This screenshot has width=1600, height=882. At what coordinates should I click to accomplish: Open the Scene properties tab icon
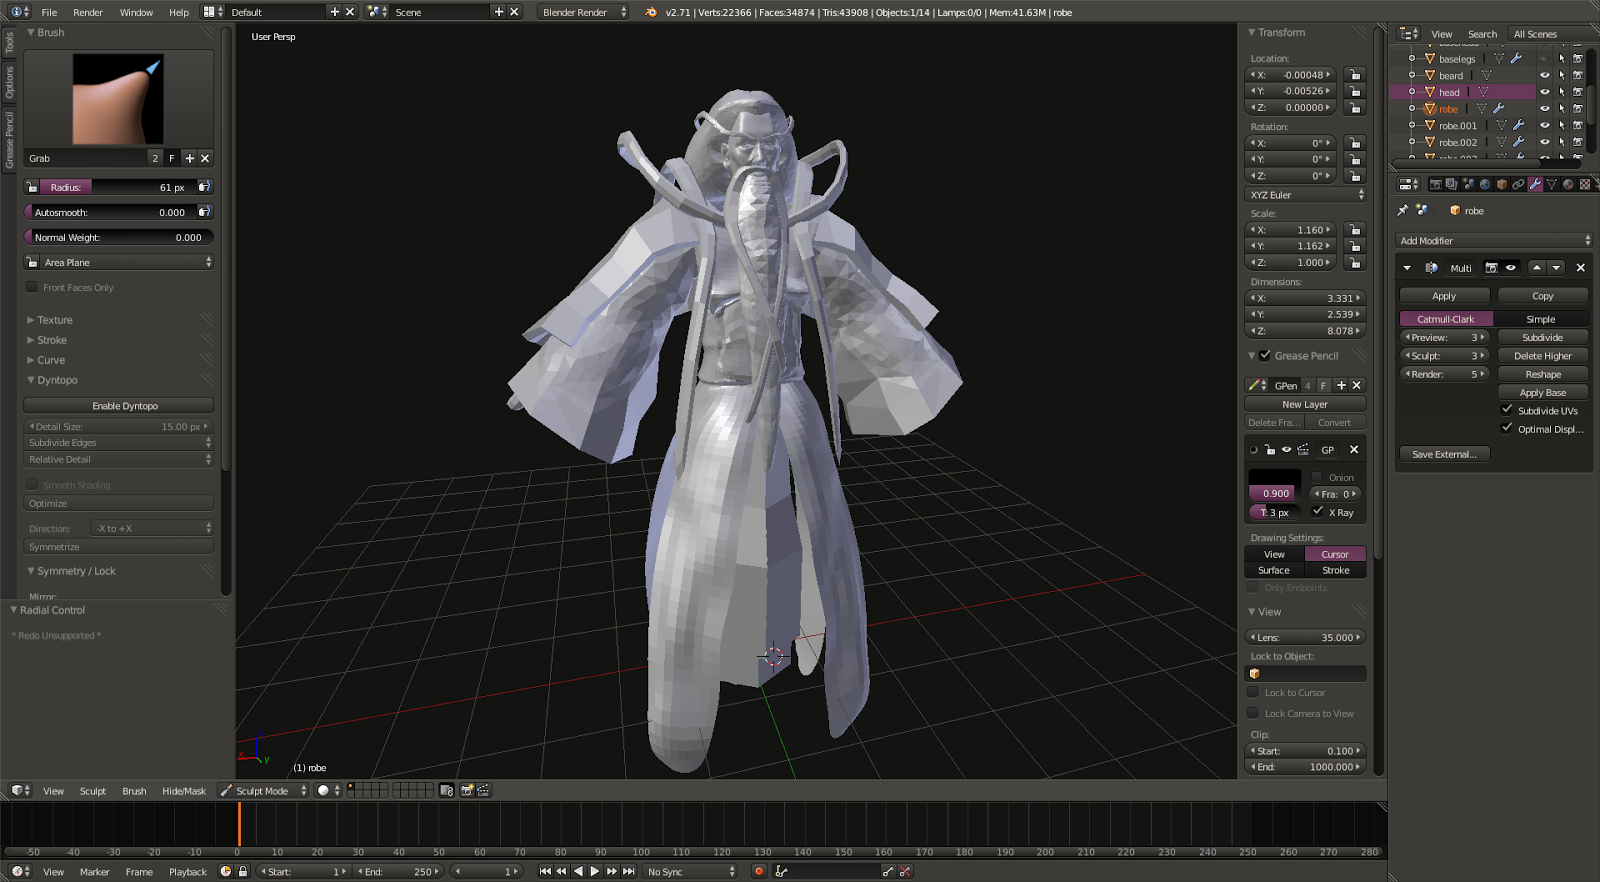pyautogui.click(x=1468, y=184)
